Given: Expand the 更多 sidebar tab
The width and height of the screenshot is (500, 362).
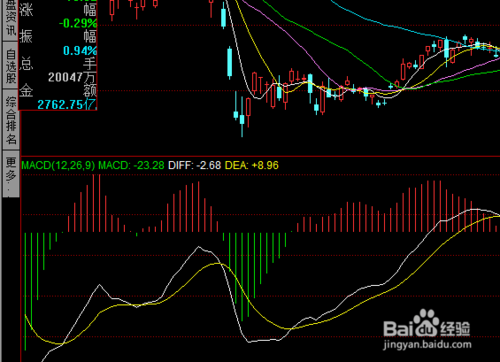Looking at the screenshot, I should click(11, 174).
